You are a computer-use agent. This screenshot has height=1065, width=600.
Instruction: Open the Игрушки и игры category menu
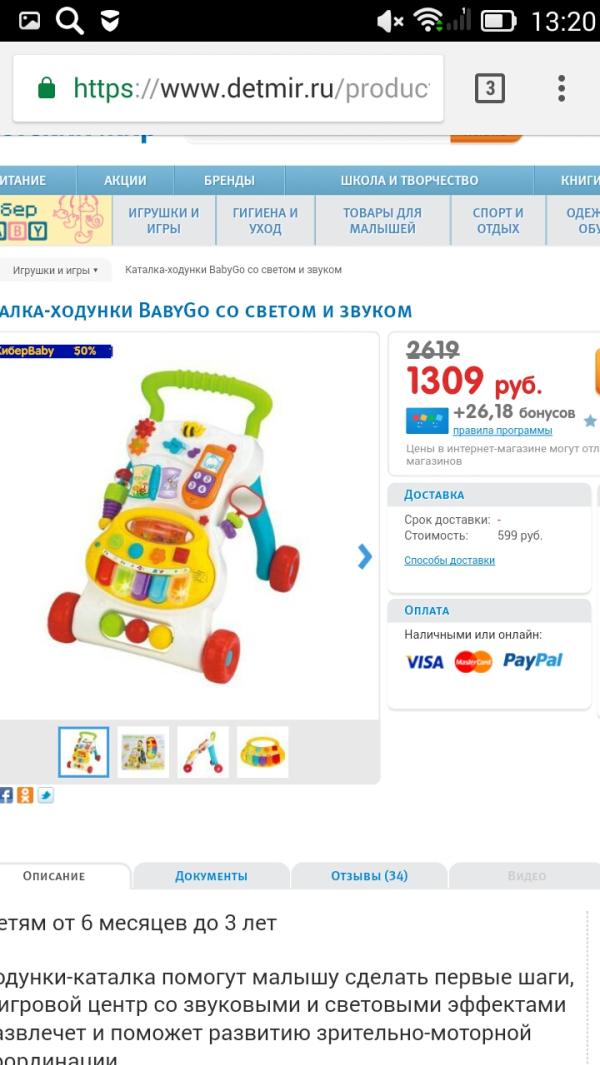click(164, 221)
